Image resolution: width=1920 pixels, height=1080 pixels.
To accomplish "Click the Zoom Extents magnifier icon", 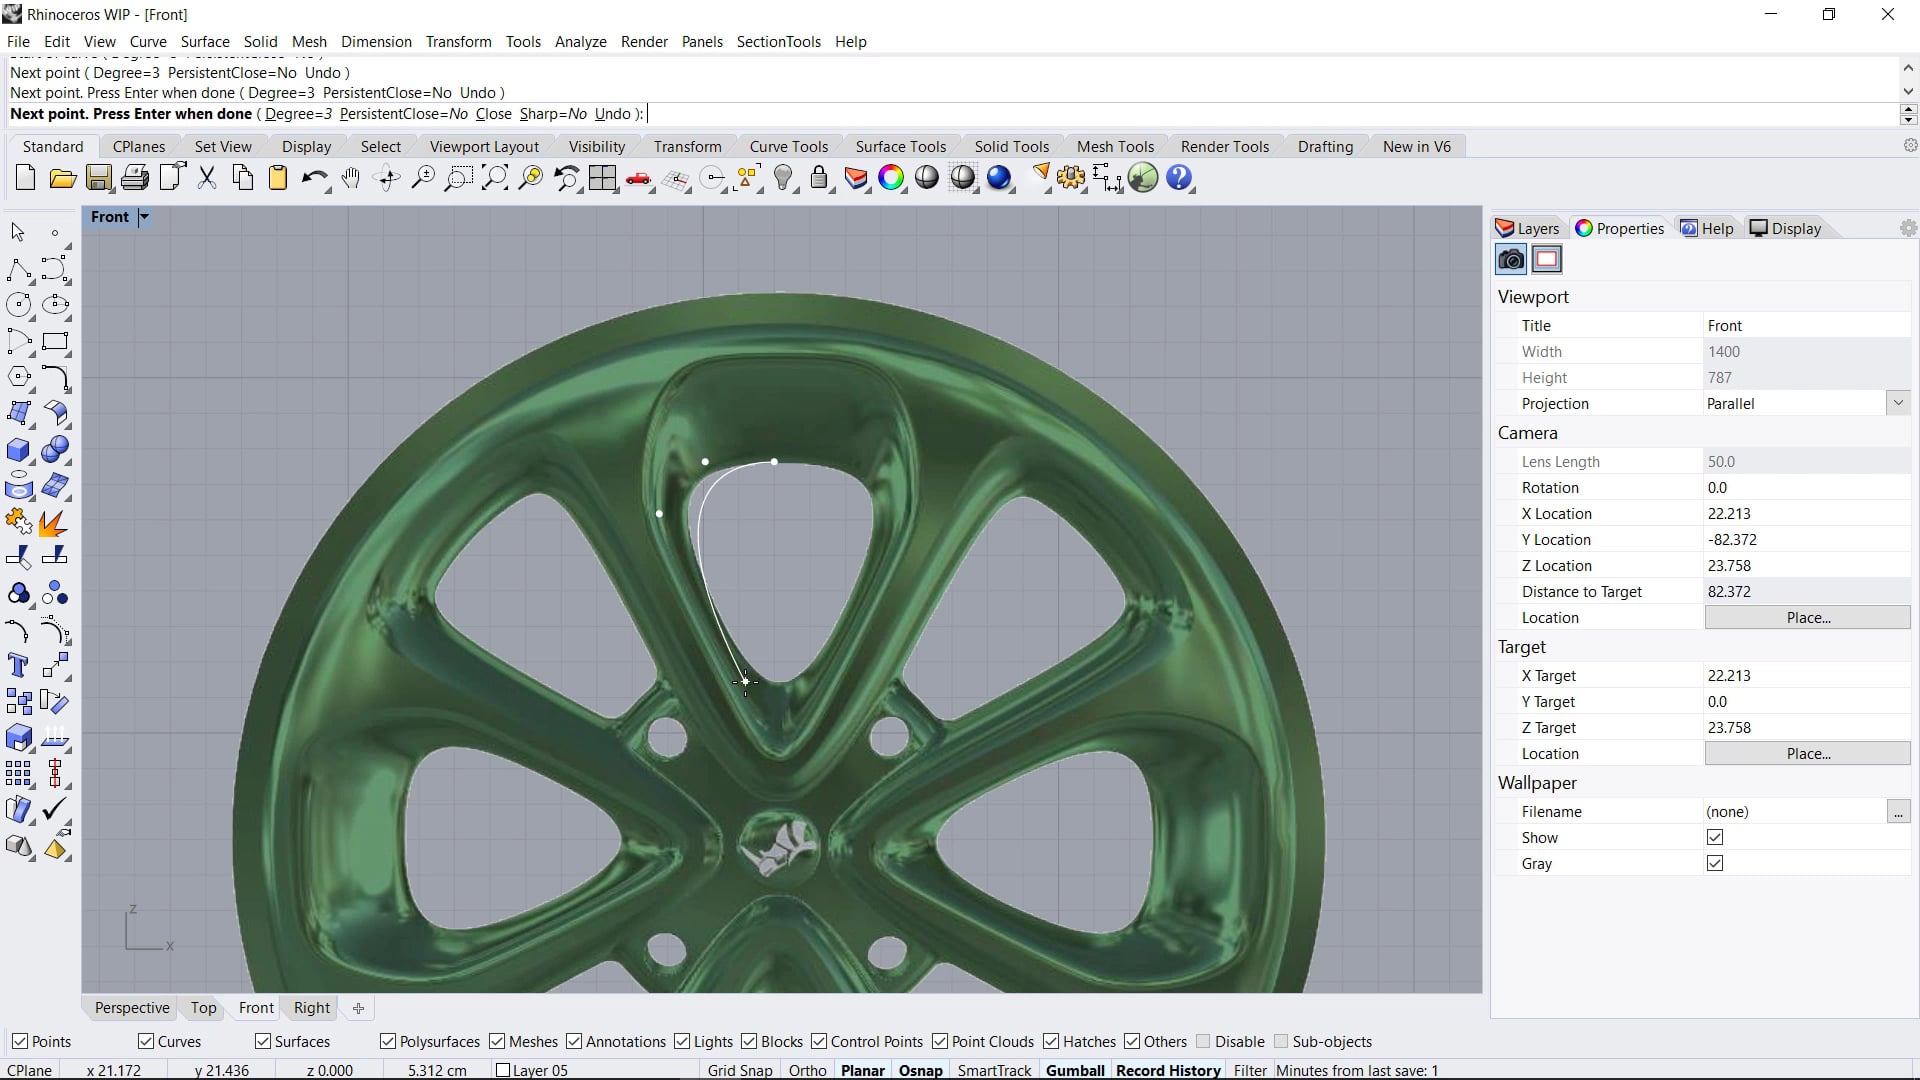I will (495, 178).
